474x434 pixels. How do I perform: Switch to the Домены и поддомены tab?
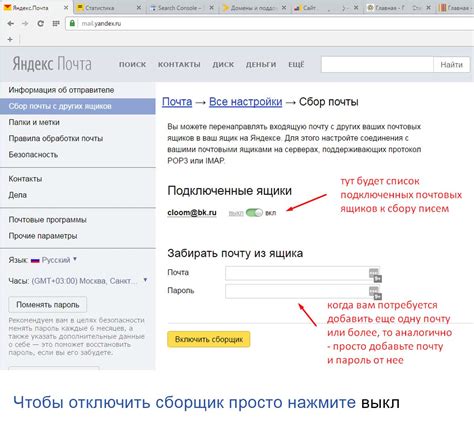tap(252, 8)
